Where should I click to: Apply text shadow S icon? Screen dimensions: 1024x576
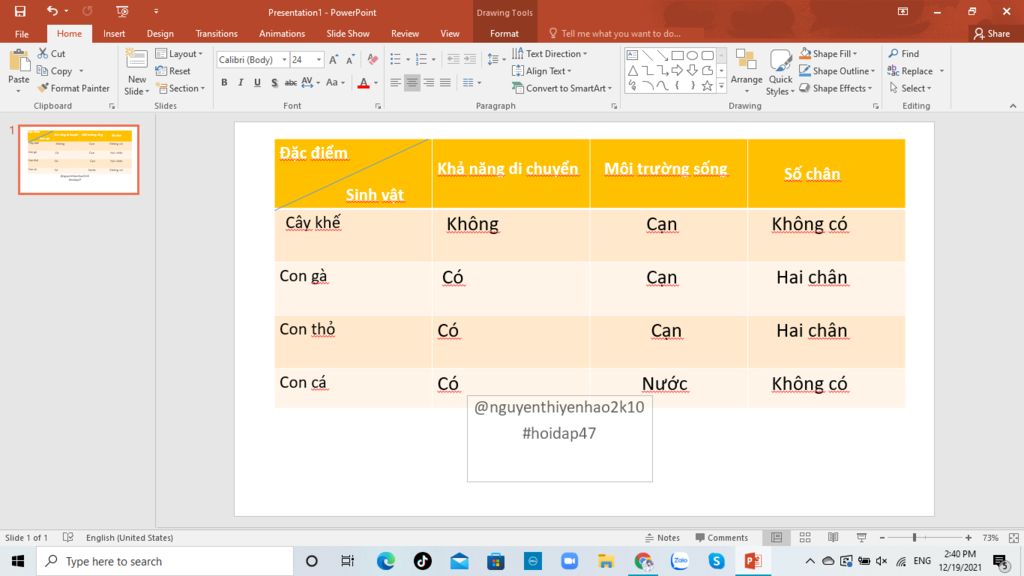tap(274, 83)
